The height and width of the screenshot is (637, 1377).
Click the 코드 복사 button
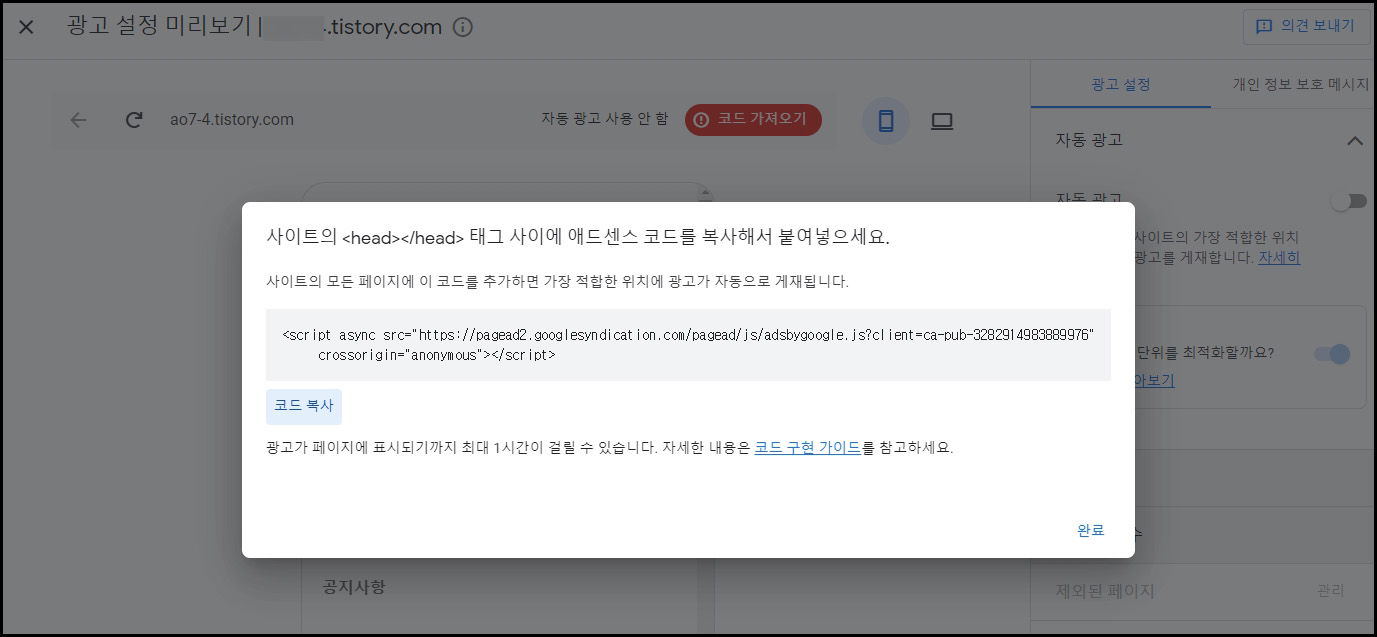(304, 406)
